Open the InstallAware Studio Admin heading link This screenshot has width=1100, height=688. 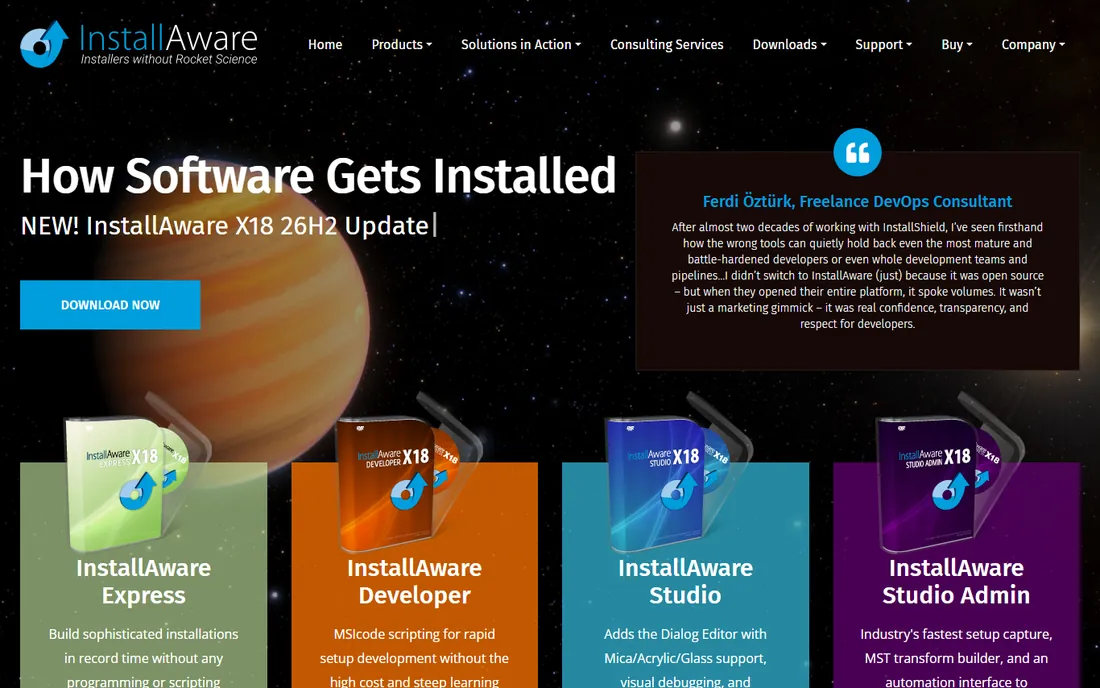(956, 581)
